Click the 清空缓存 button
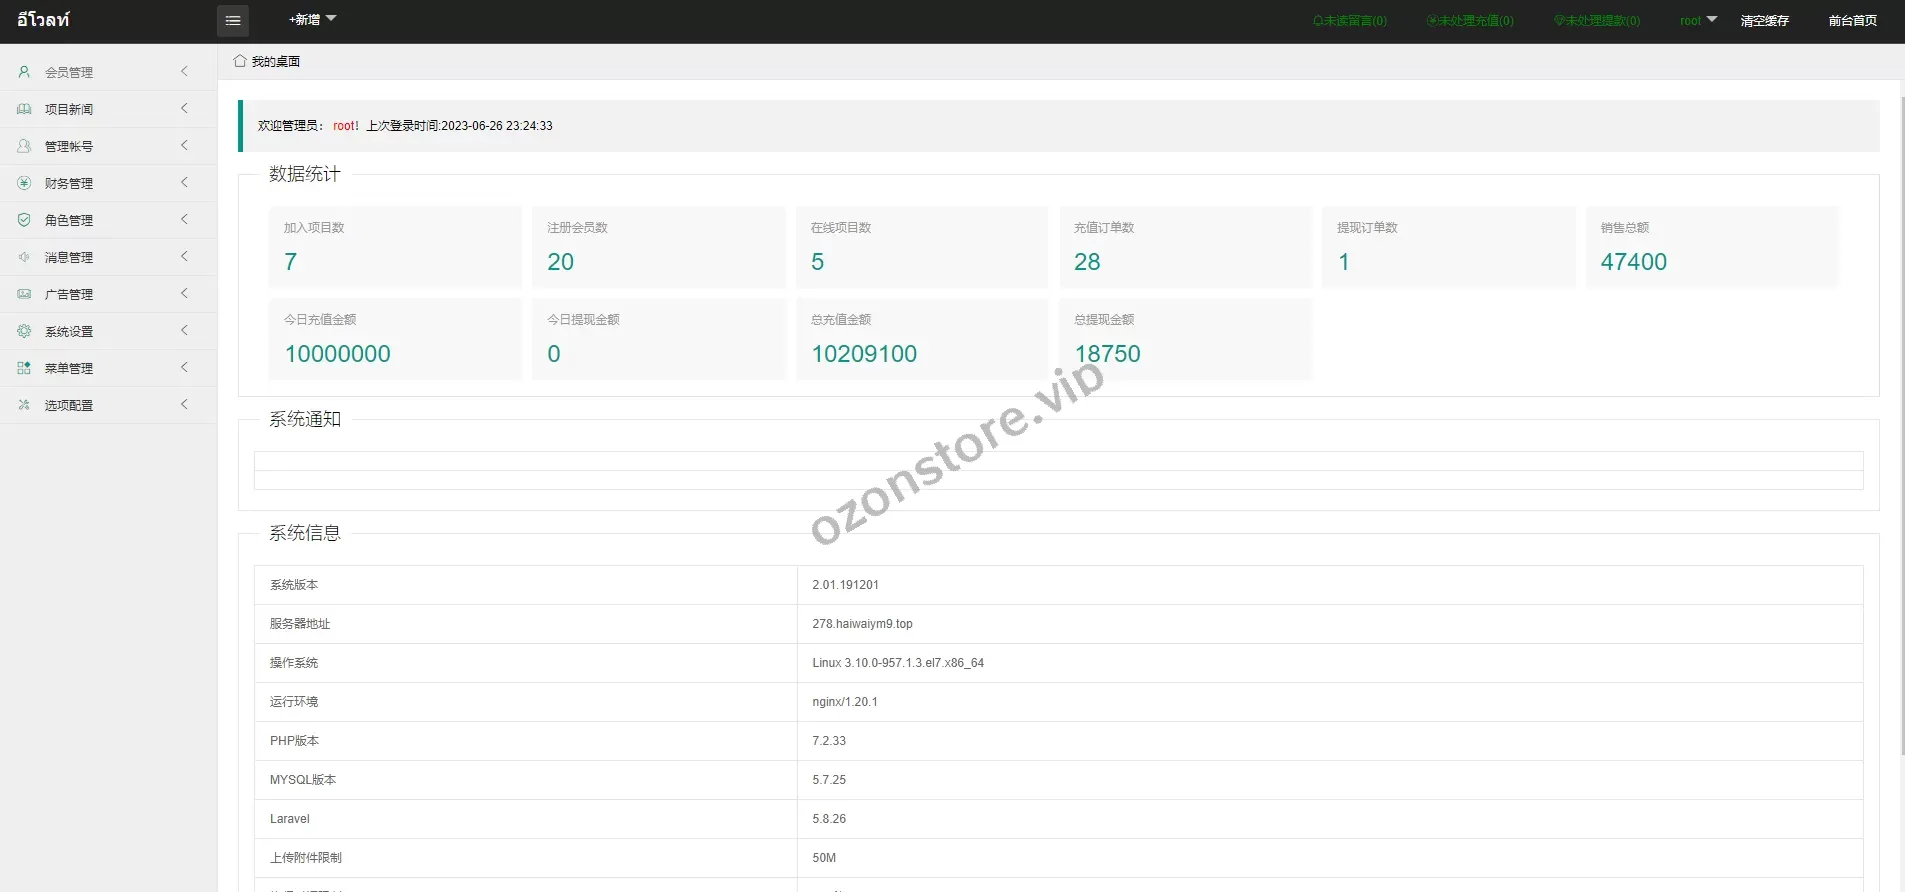1905x892 pixels. point(1764,21)
